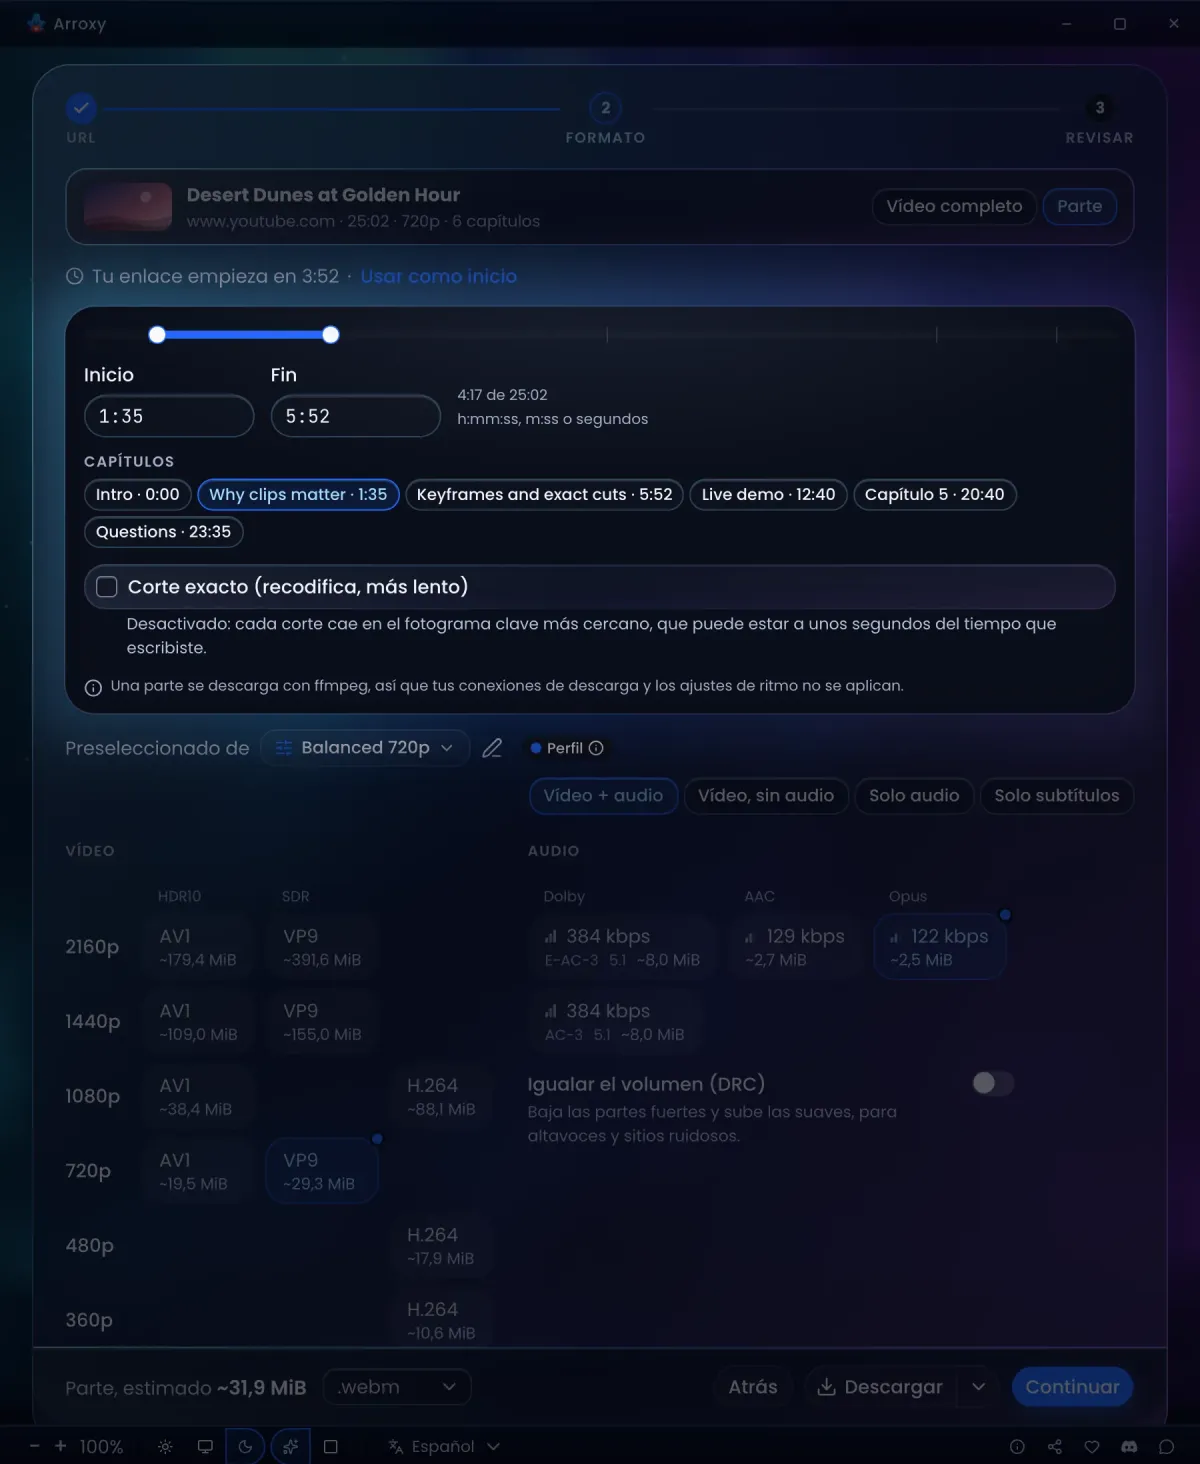Click the pencil edit preset icon
The image size is (1200, 1464).
coord(492,748)
